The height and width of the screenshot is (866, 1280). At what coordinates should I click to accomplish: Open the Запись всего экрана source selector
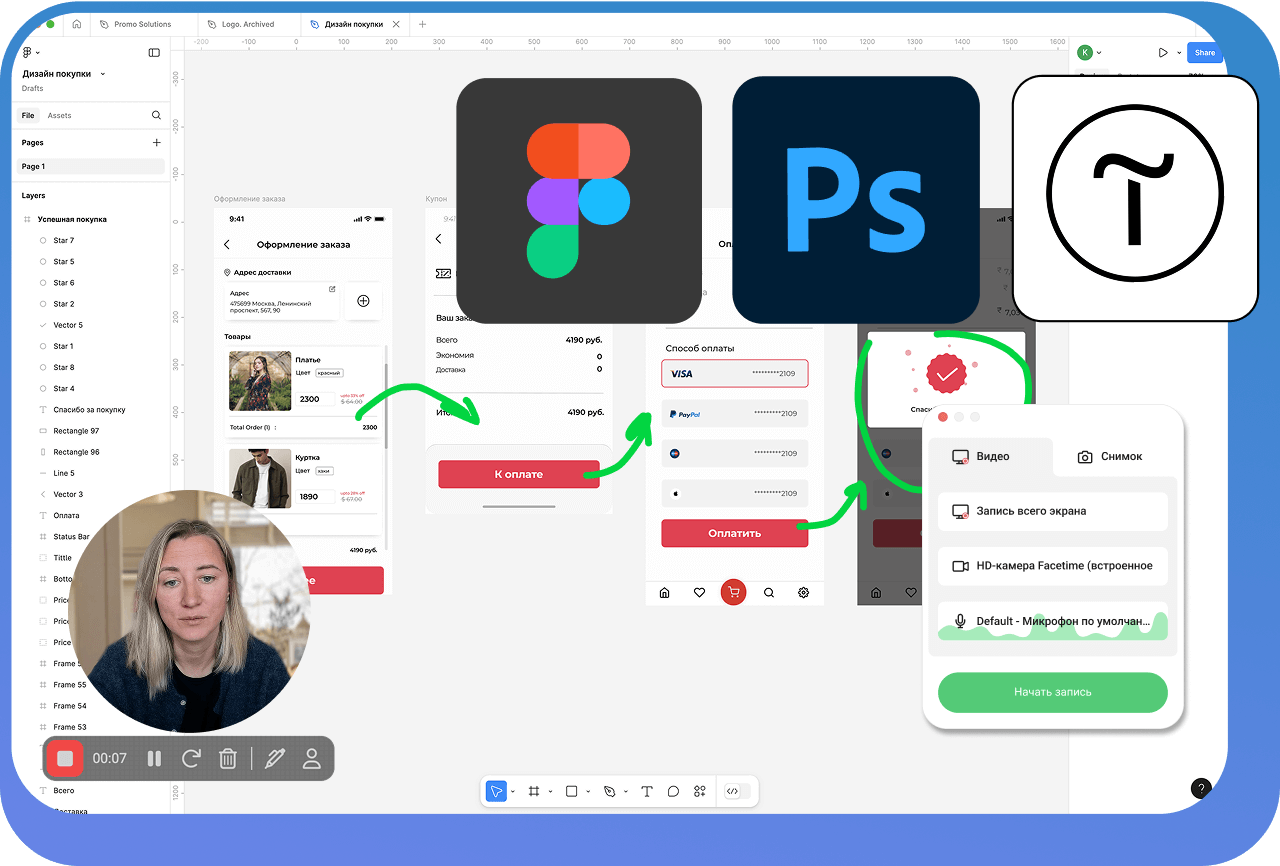1053,511
